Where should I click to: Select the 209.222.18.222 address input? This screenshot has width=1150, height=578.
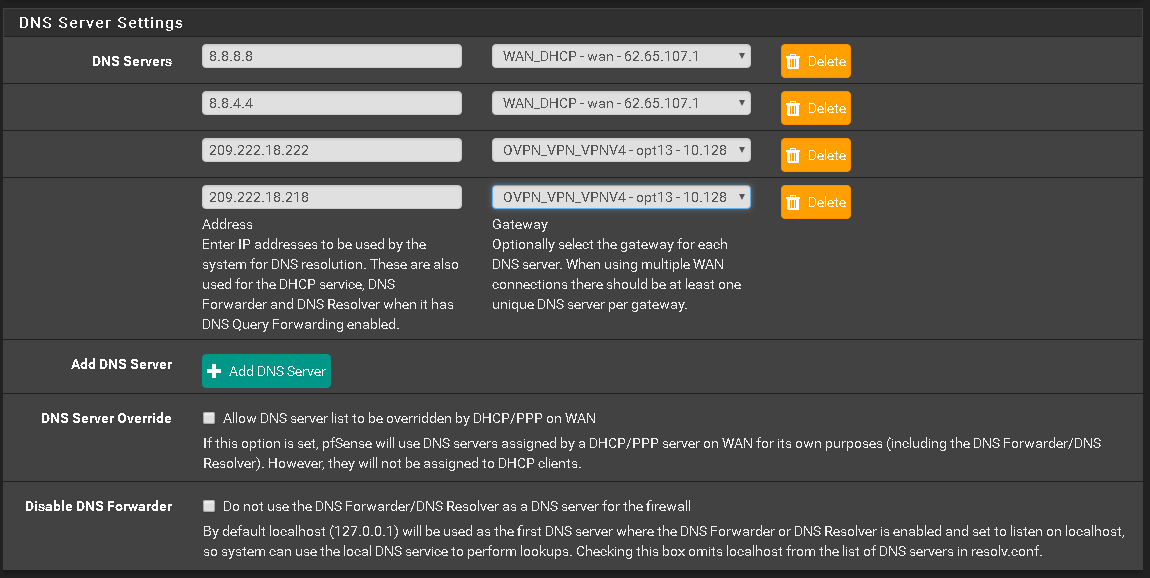point(331,150)
